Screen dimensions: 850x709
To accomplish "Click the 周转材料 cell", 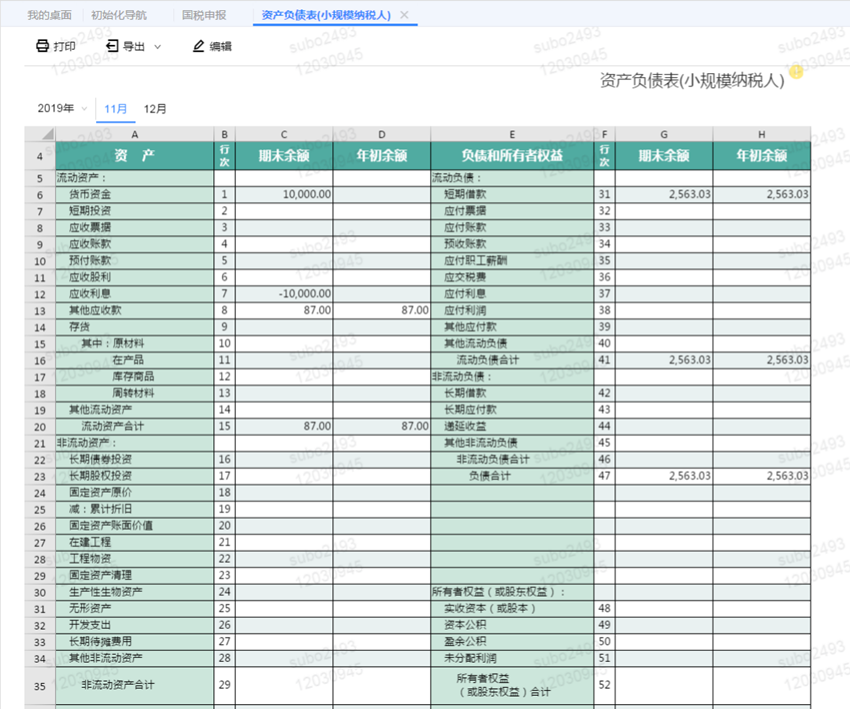I will coord(134,394).
